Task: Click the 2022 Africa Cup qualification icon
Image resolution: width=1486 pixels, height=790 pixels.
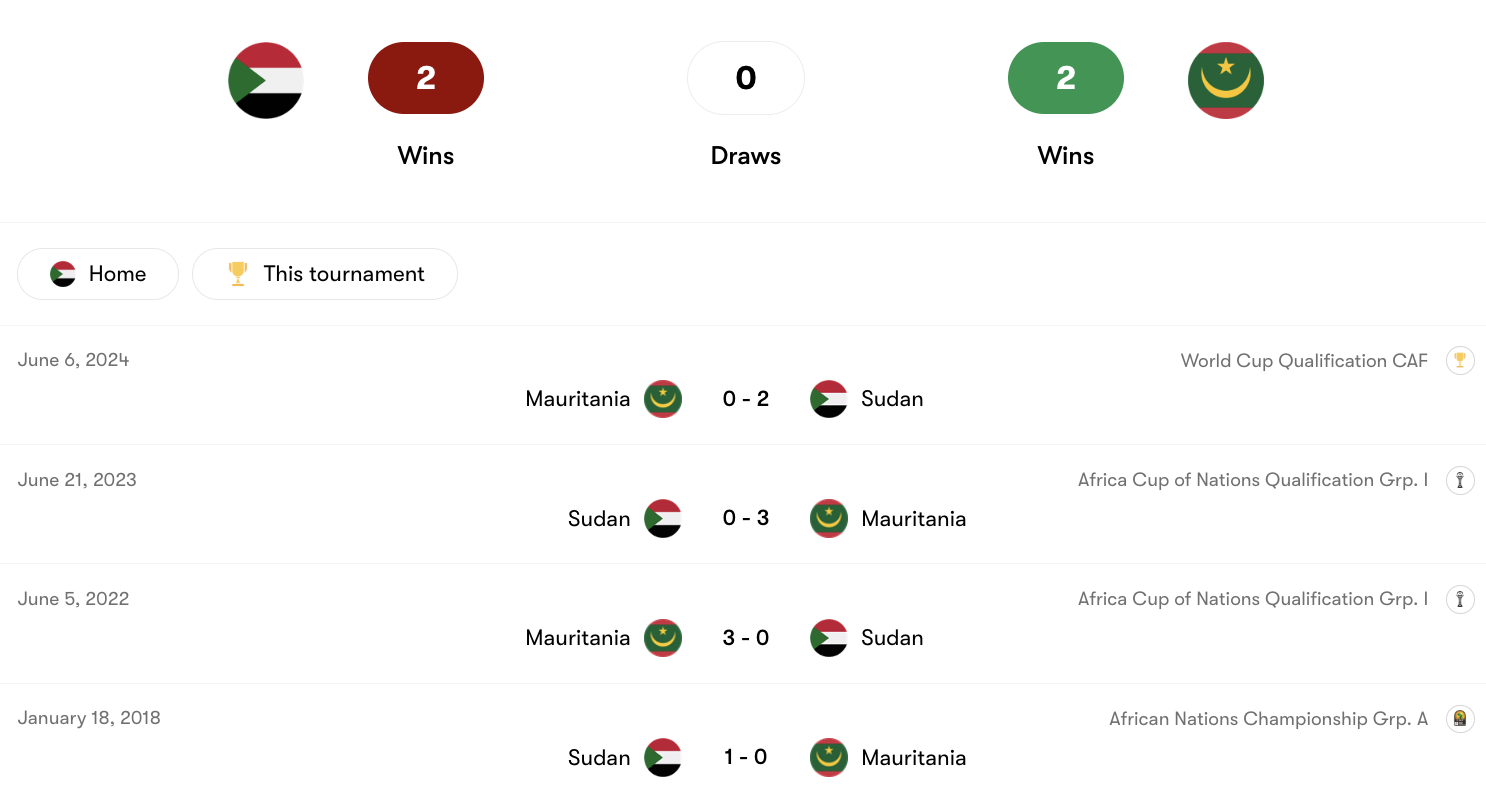Action: [1460, 599]
